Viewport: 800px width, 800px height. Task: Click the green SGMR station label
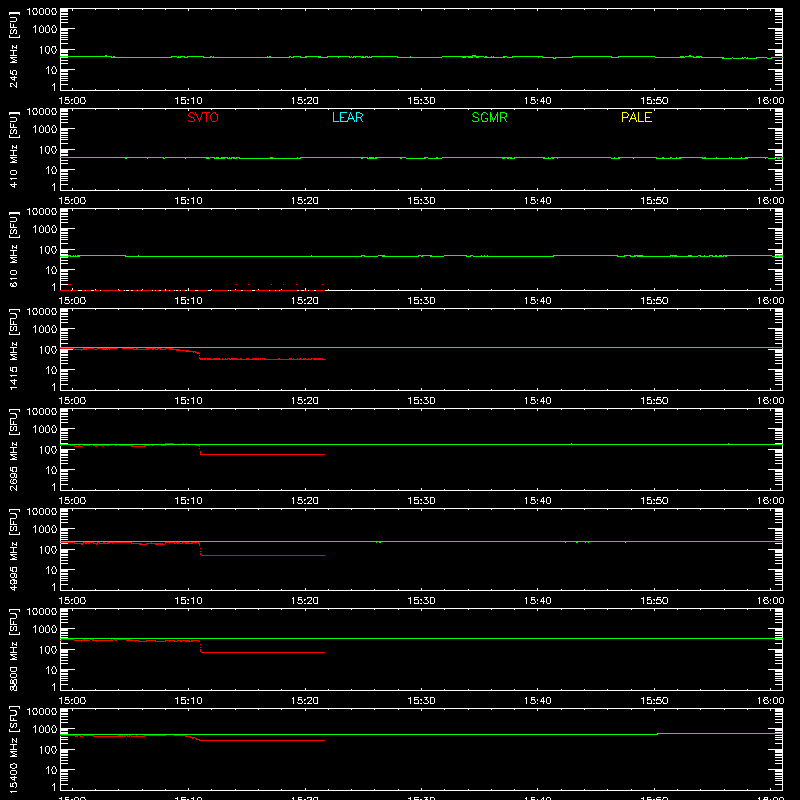[x=489, y=117]
